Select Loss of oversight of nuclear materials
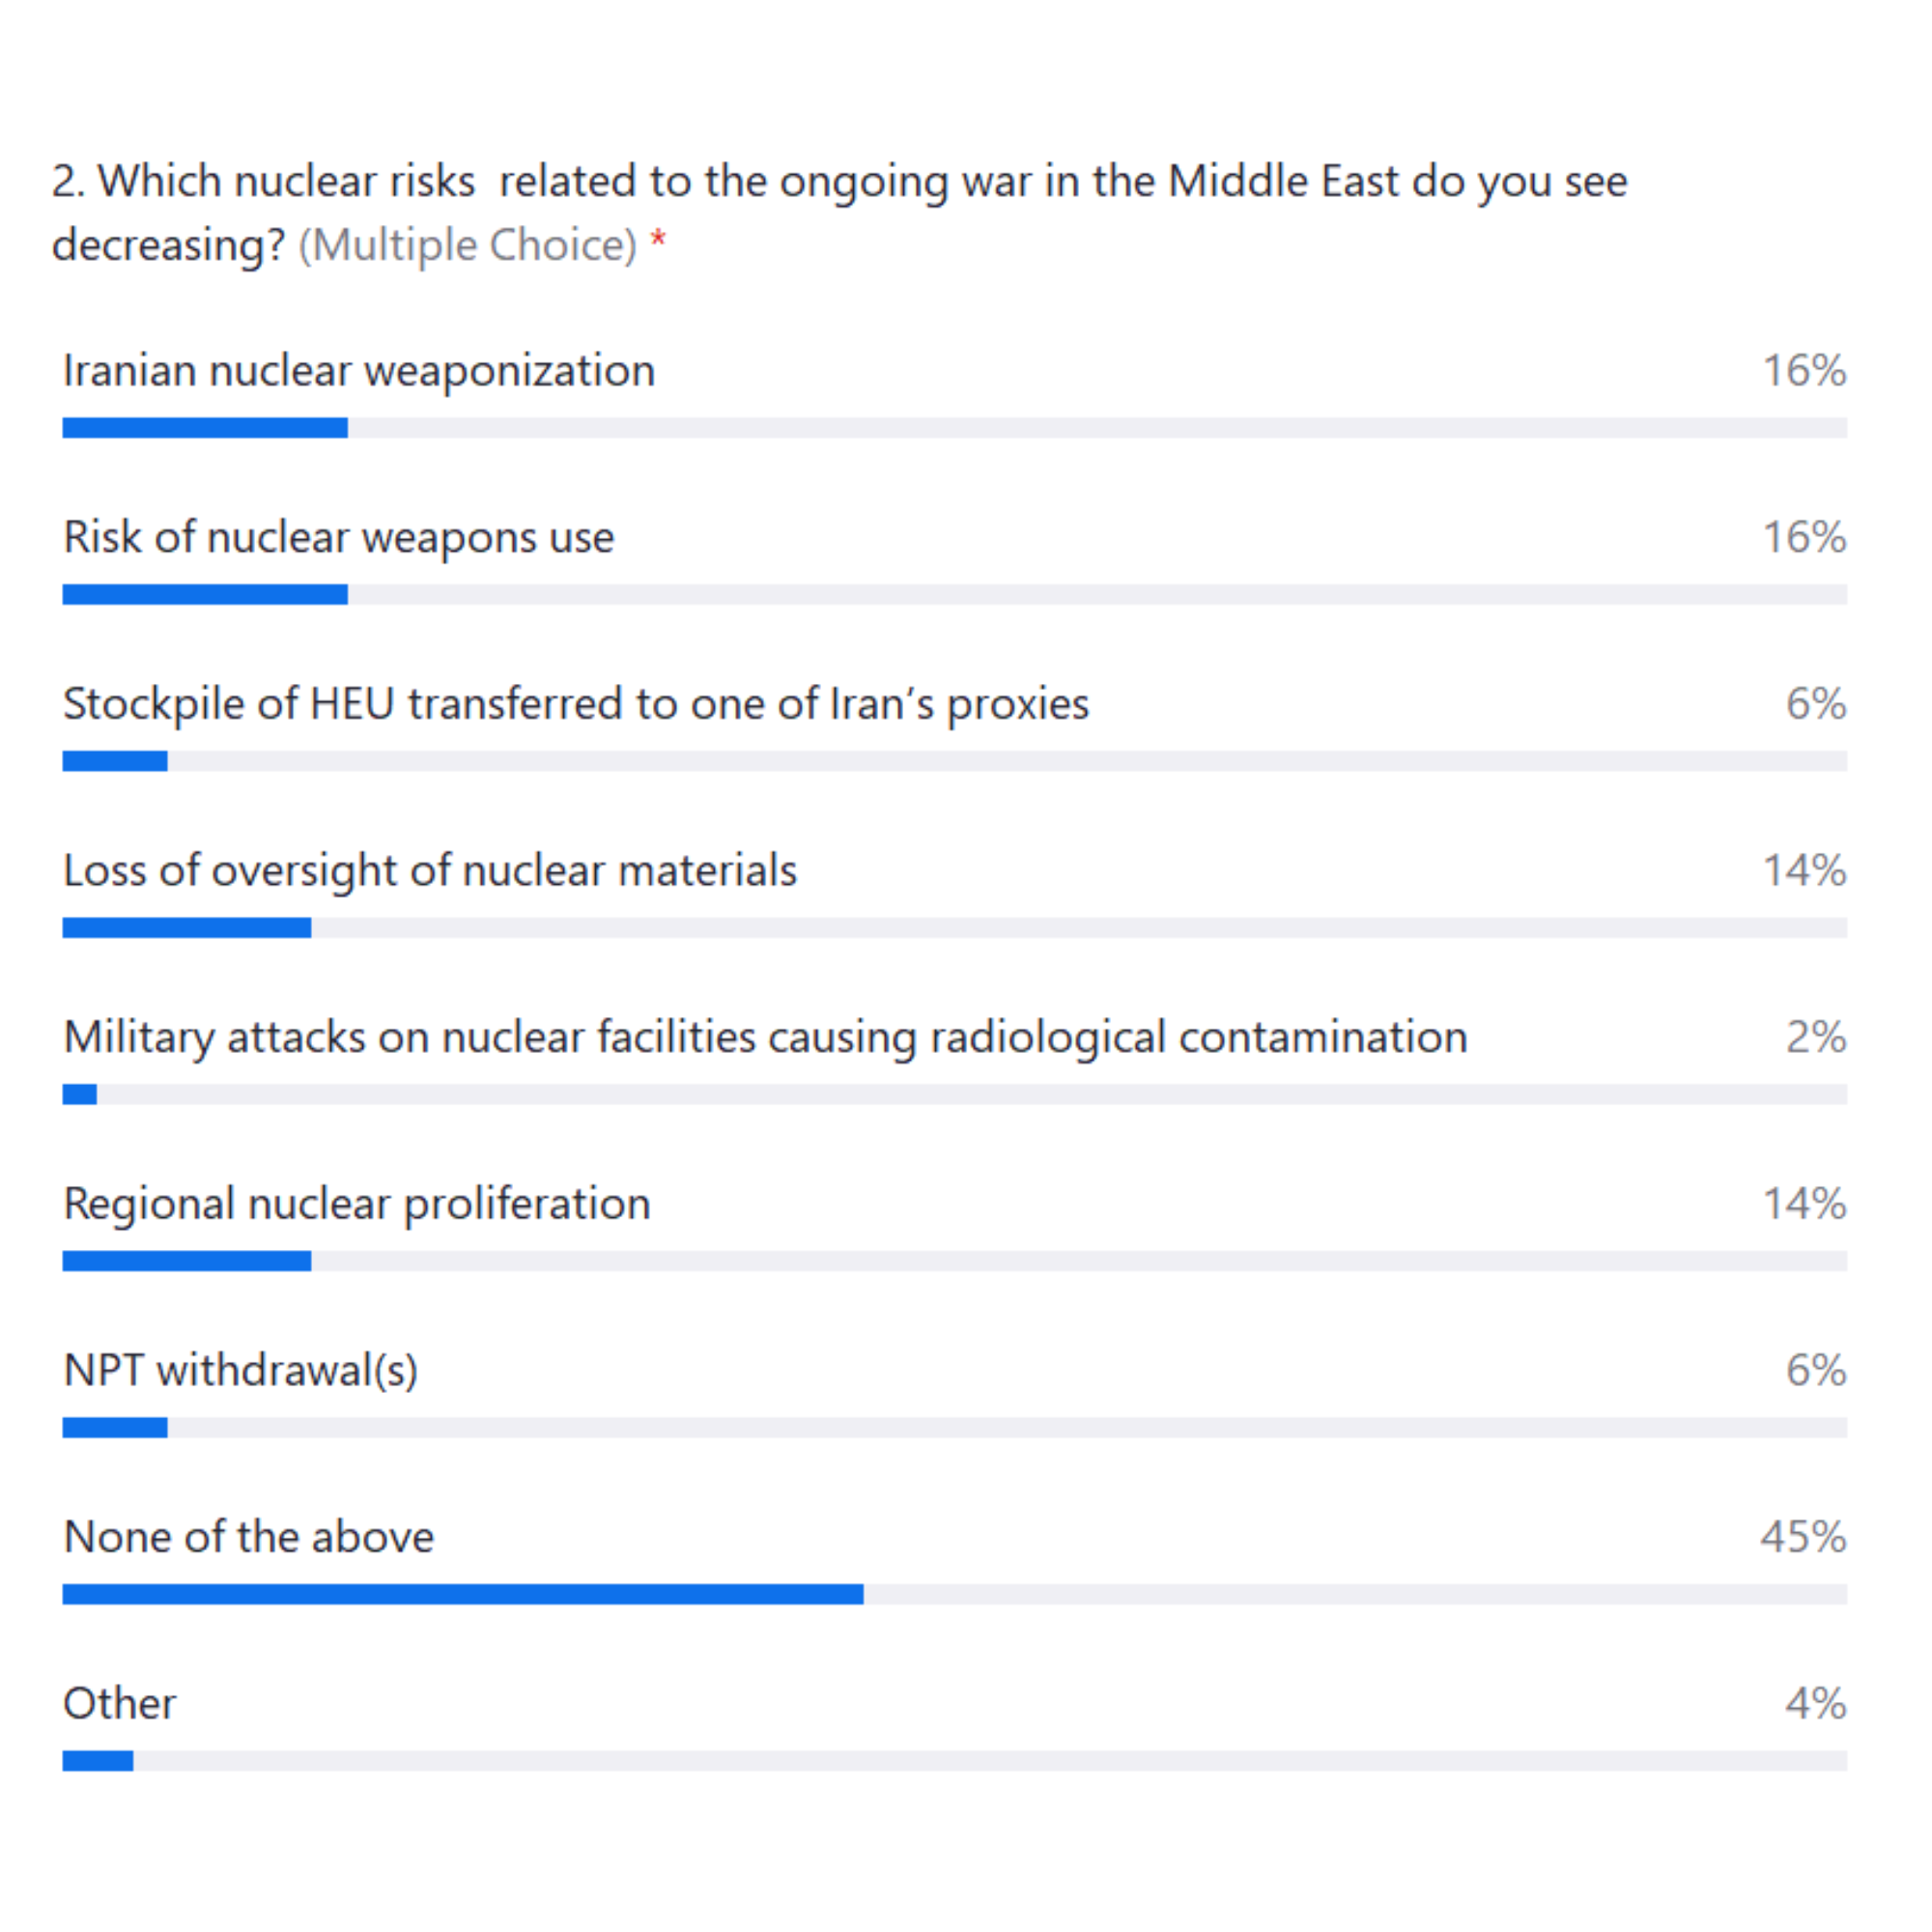Image resolution: width=1932 pixels, height=1932 pixels. (430, 871)
